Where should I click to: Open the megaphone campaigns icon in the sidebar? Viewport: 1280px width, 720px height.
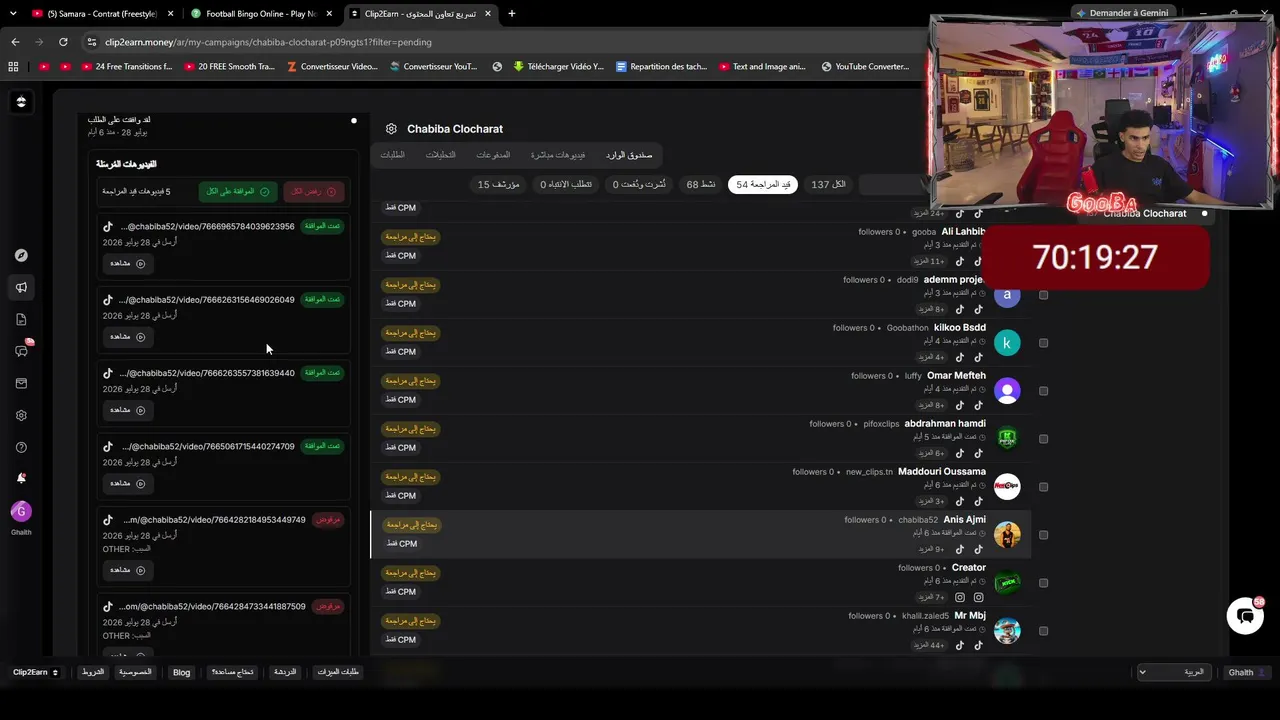coord(21,287)
